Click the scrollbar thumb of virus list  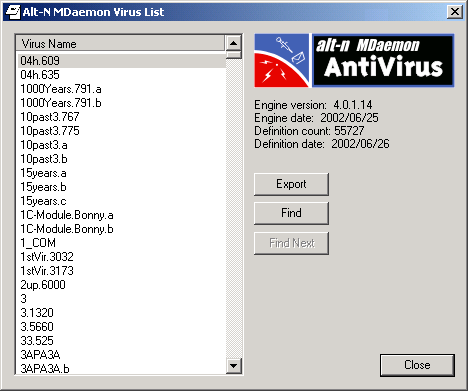tap(234, 55)
